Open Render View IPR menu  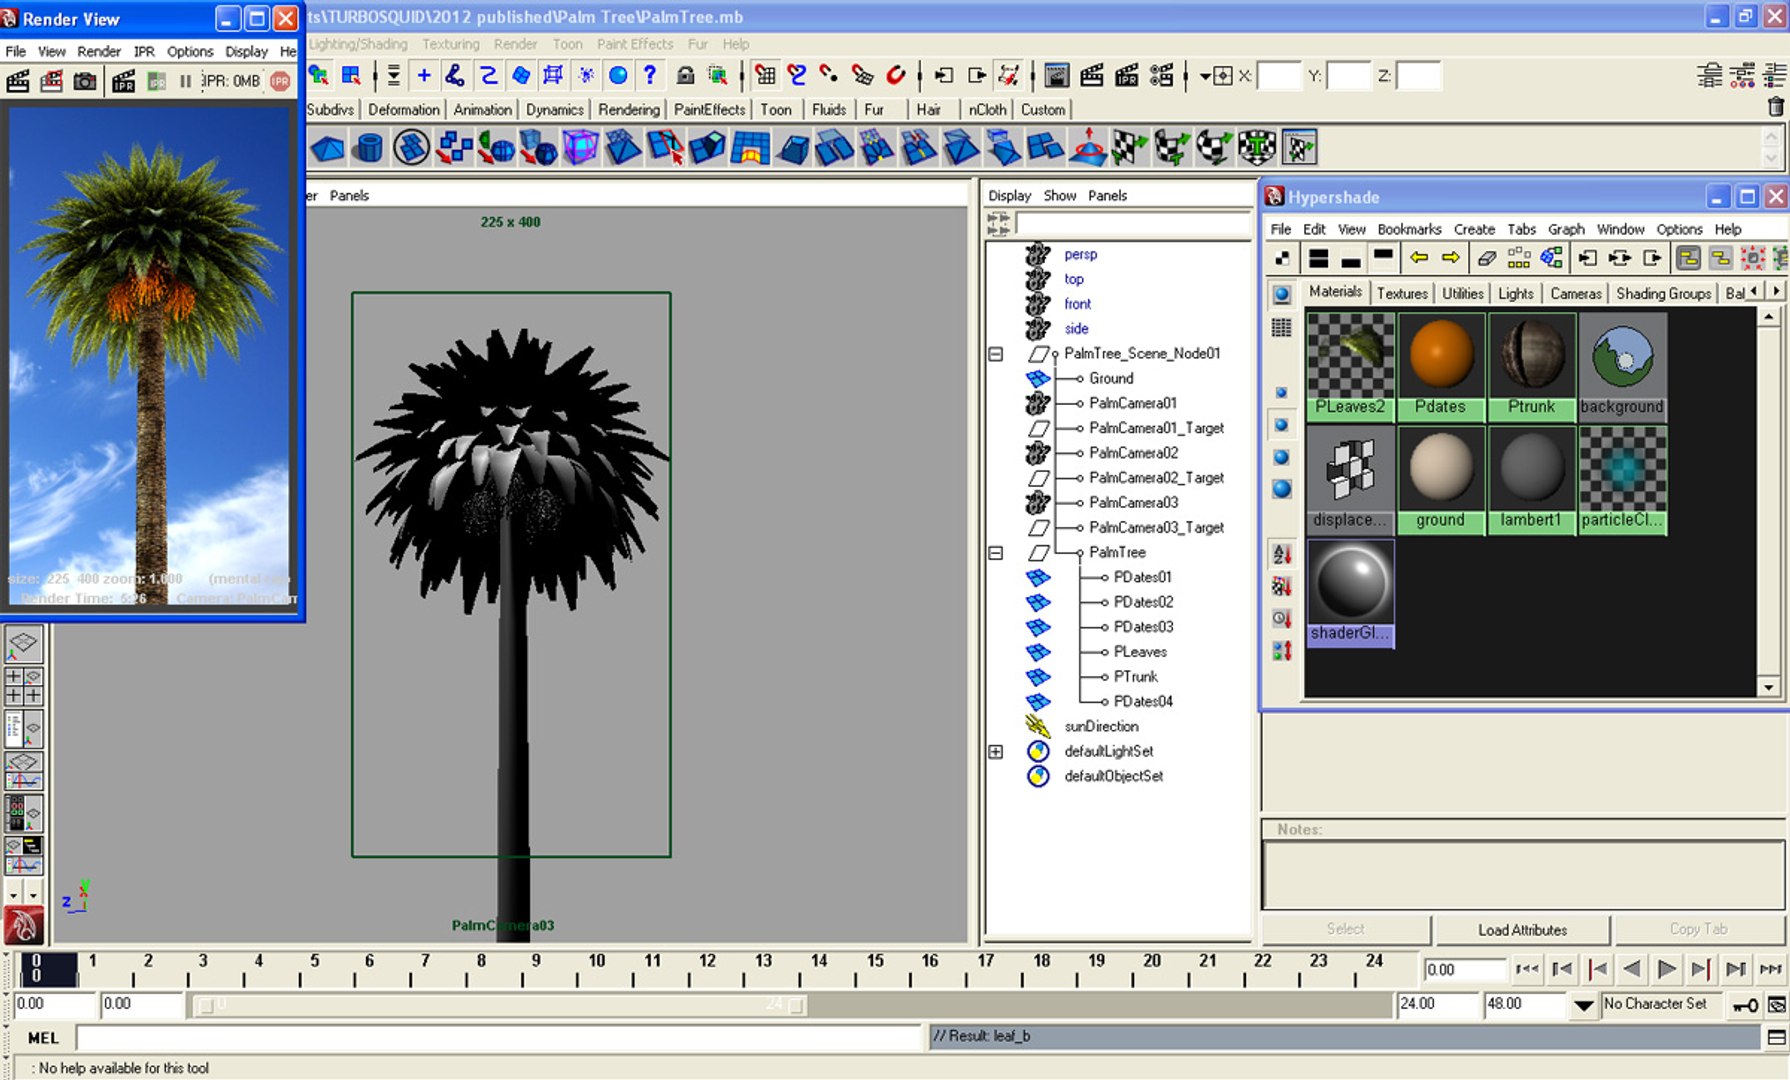[x=145, y=51]
